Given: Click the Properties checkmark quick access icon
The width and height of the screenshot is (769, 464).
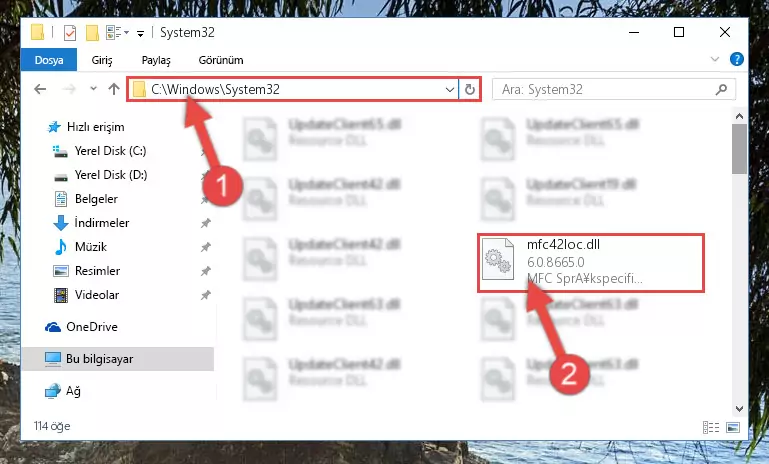Looking at the screenshot, I should (70, 33).
